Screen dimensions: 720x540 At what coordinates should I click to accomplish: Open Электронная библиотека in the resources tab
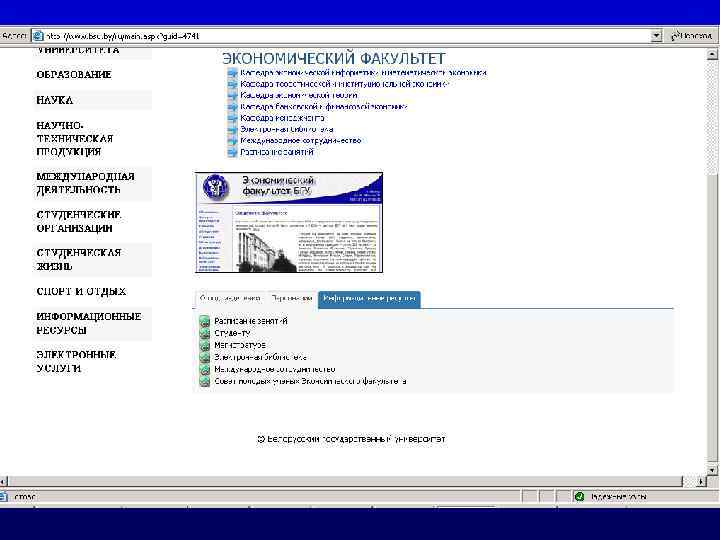[260, 357]
